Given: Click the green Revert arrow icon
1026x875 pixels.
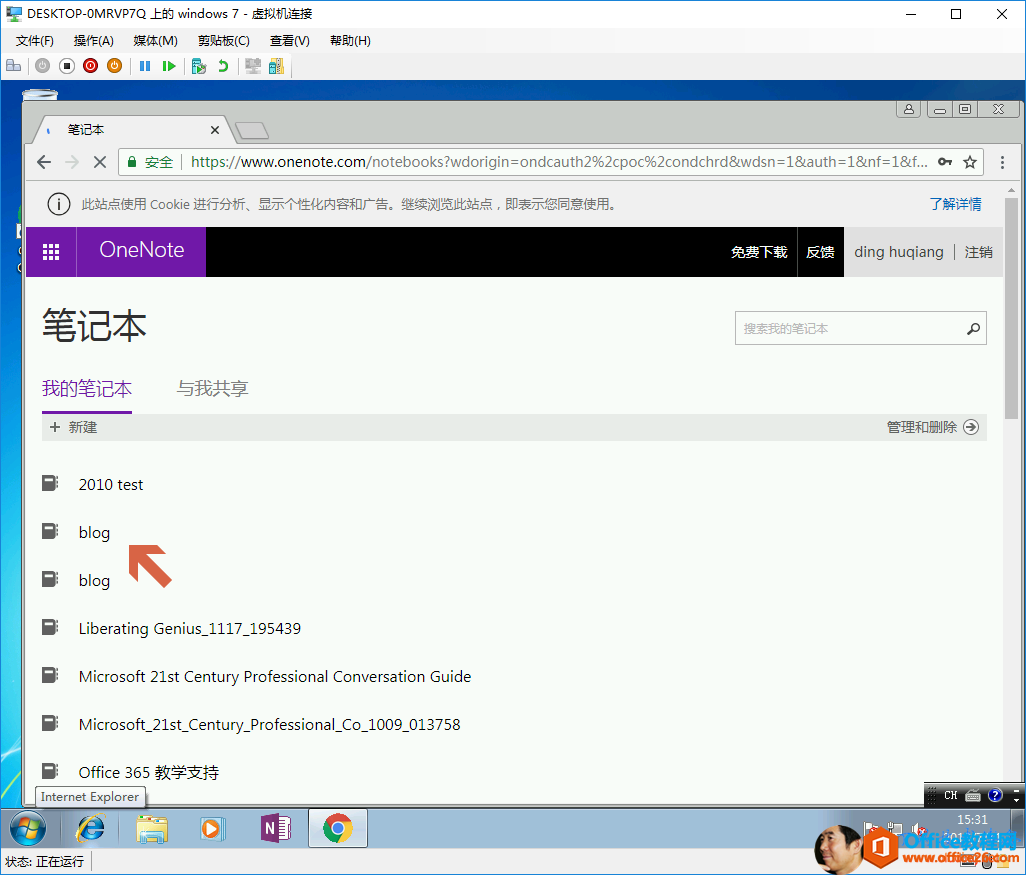Looking at the screenshot, I should (x=222, y=66).
